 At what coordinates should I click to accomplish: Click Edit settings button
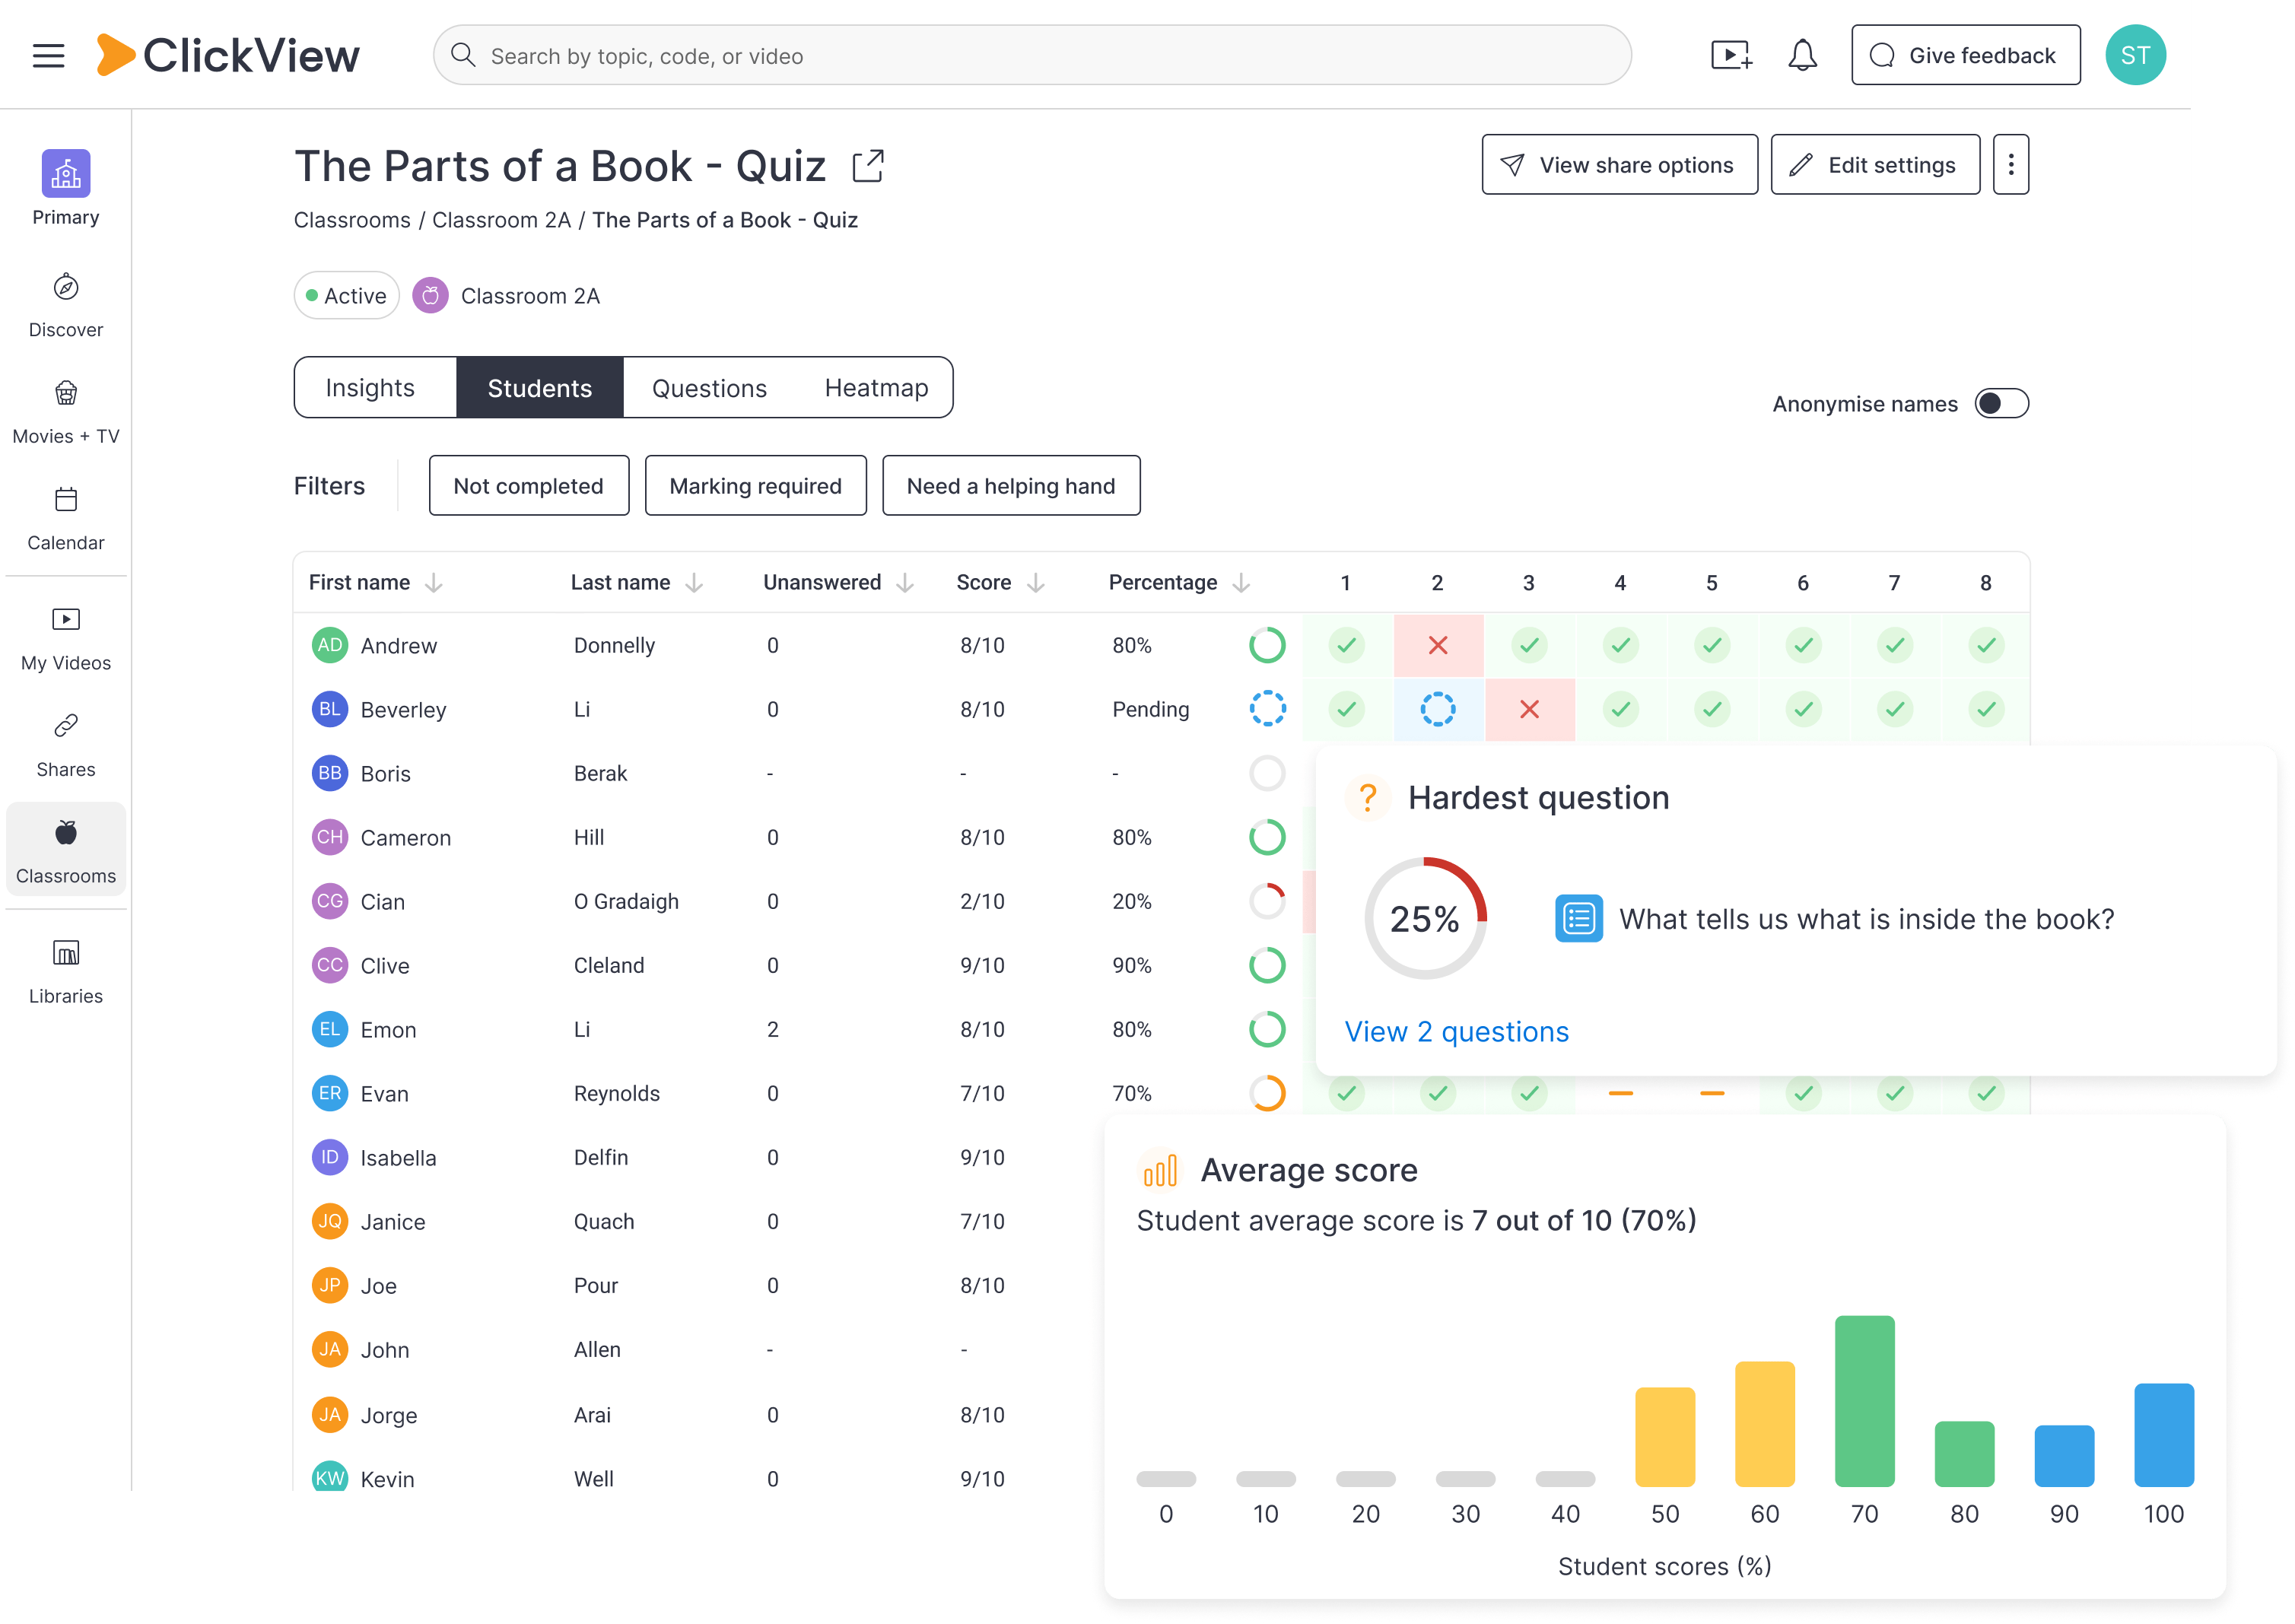coord(1875,165)
